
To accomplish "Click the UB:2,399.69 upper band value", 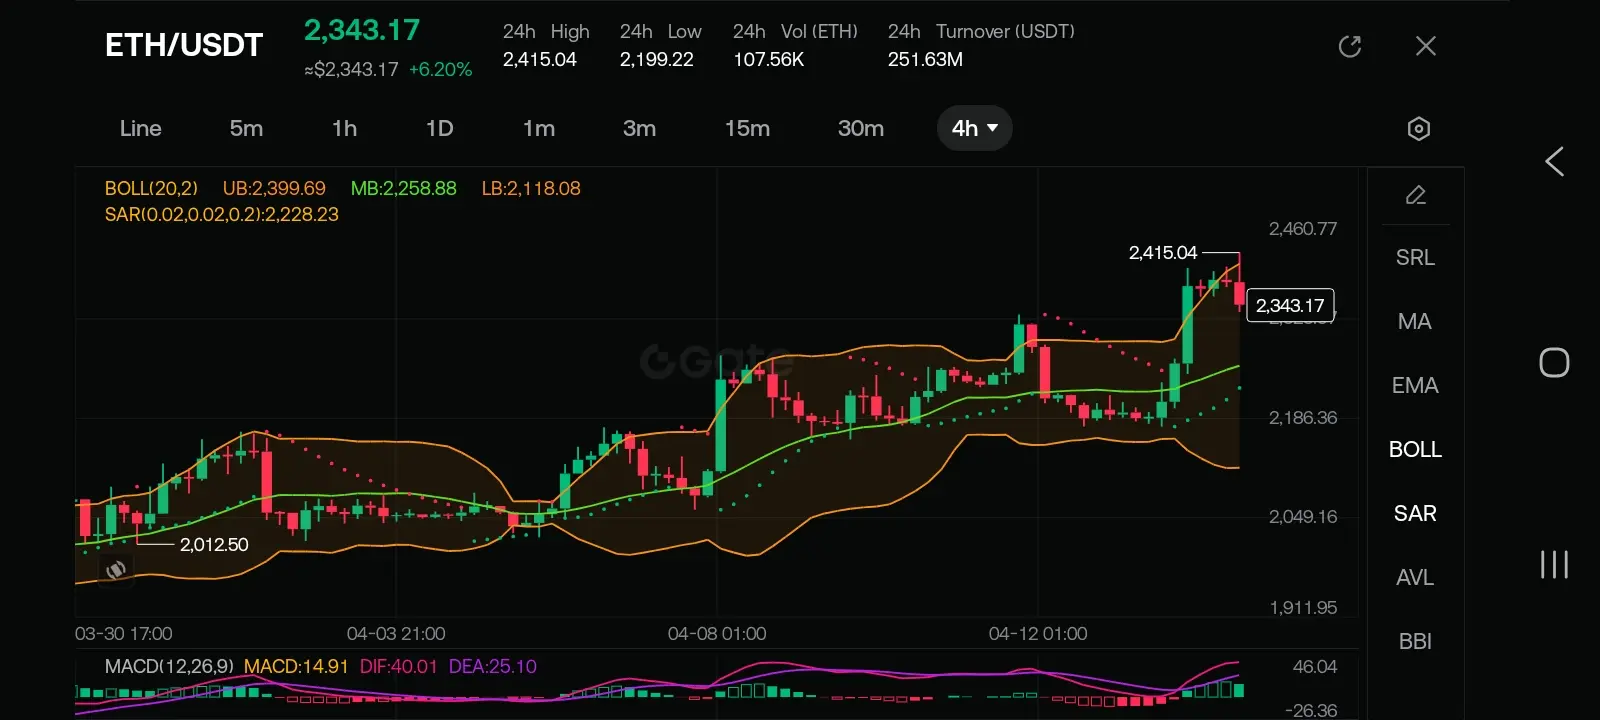I will [274, 188].
